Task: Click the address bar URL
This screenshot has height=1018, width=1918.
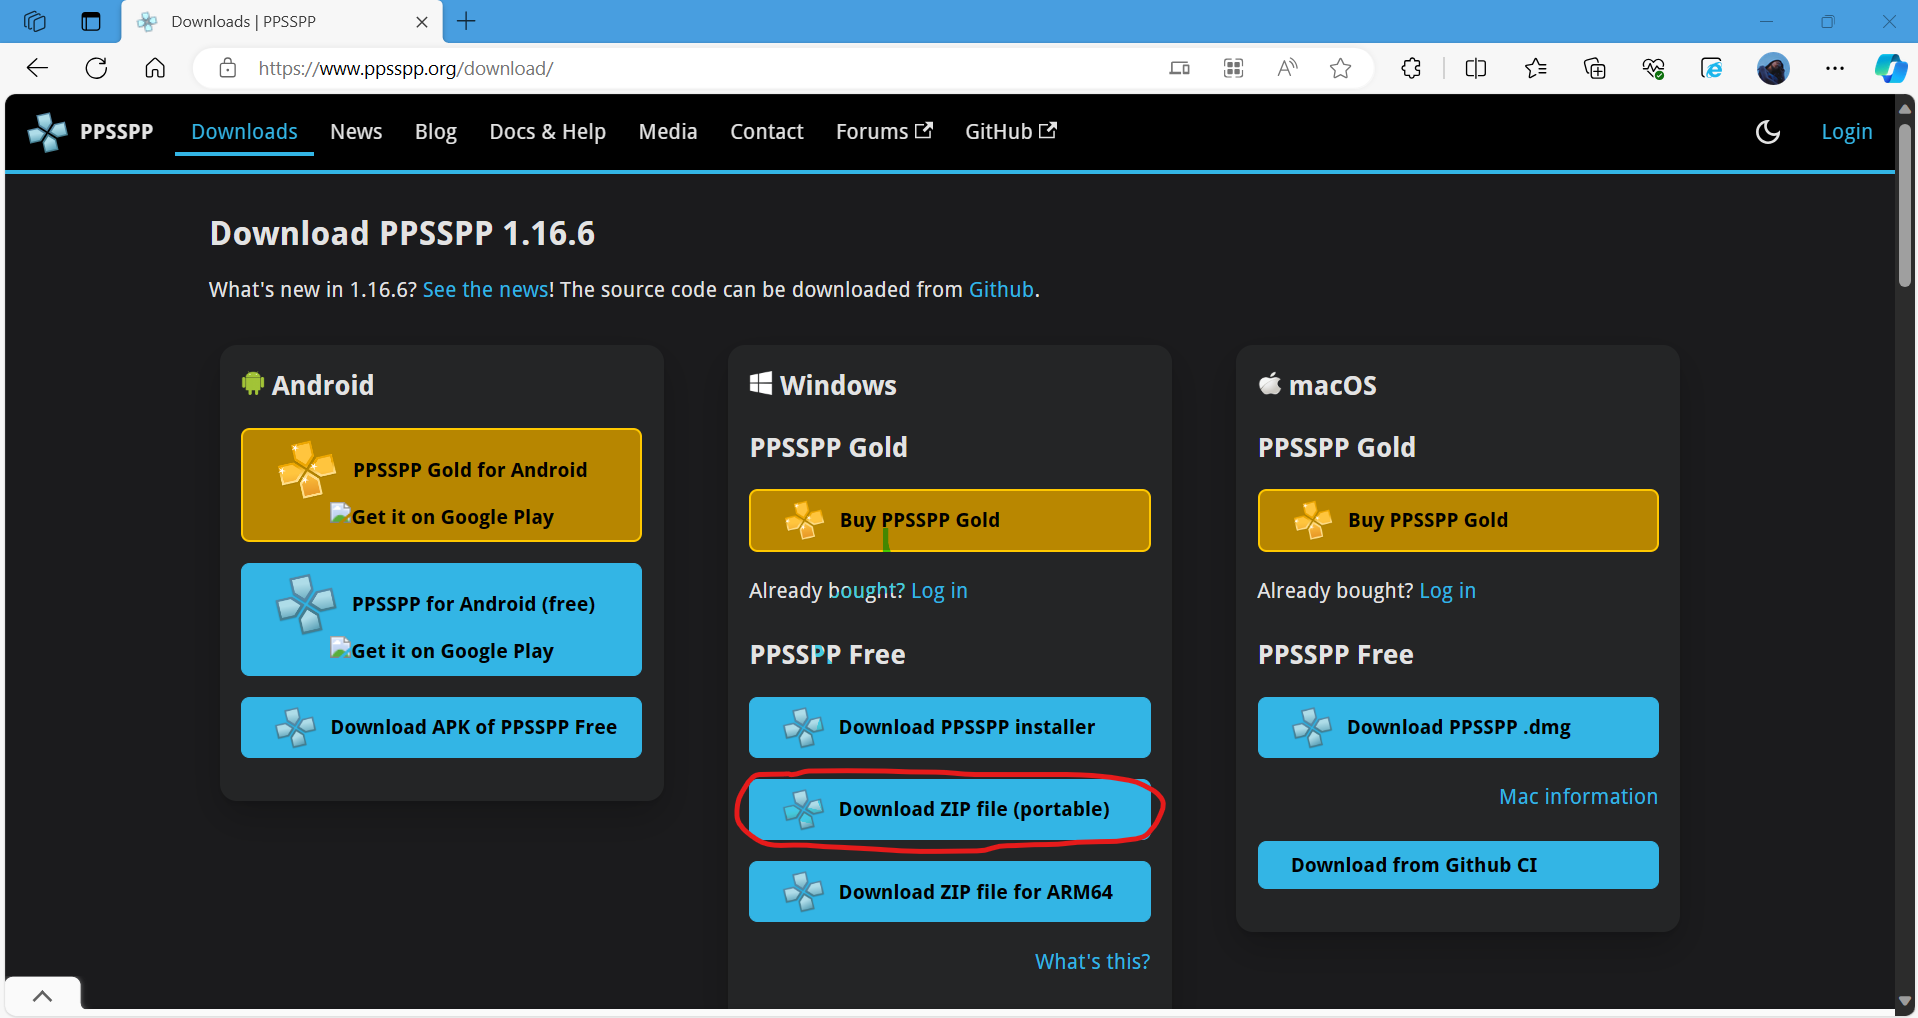Action: coord(405,68)
